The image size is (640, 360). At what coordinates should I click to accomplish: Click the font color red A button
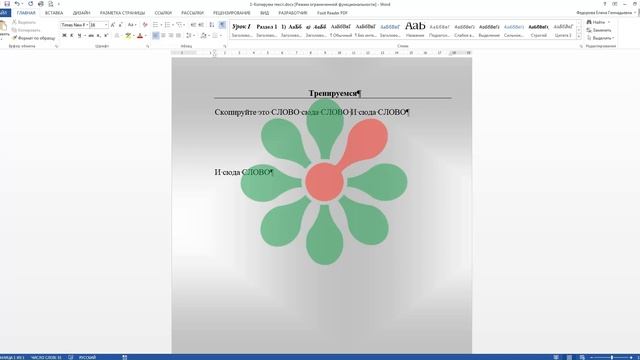point(140,36)
